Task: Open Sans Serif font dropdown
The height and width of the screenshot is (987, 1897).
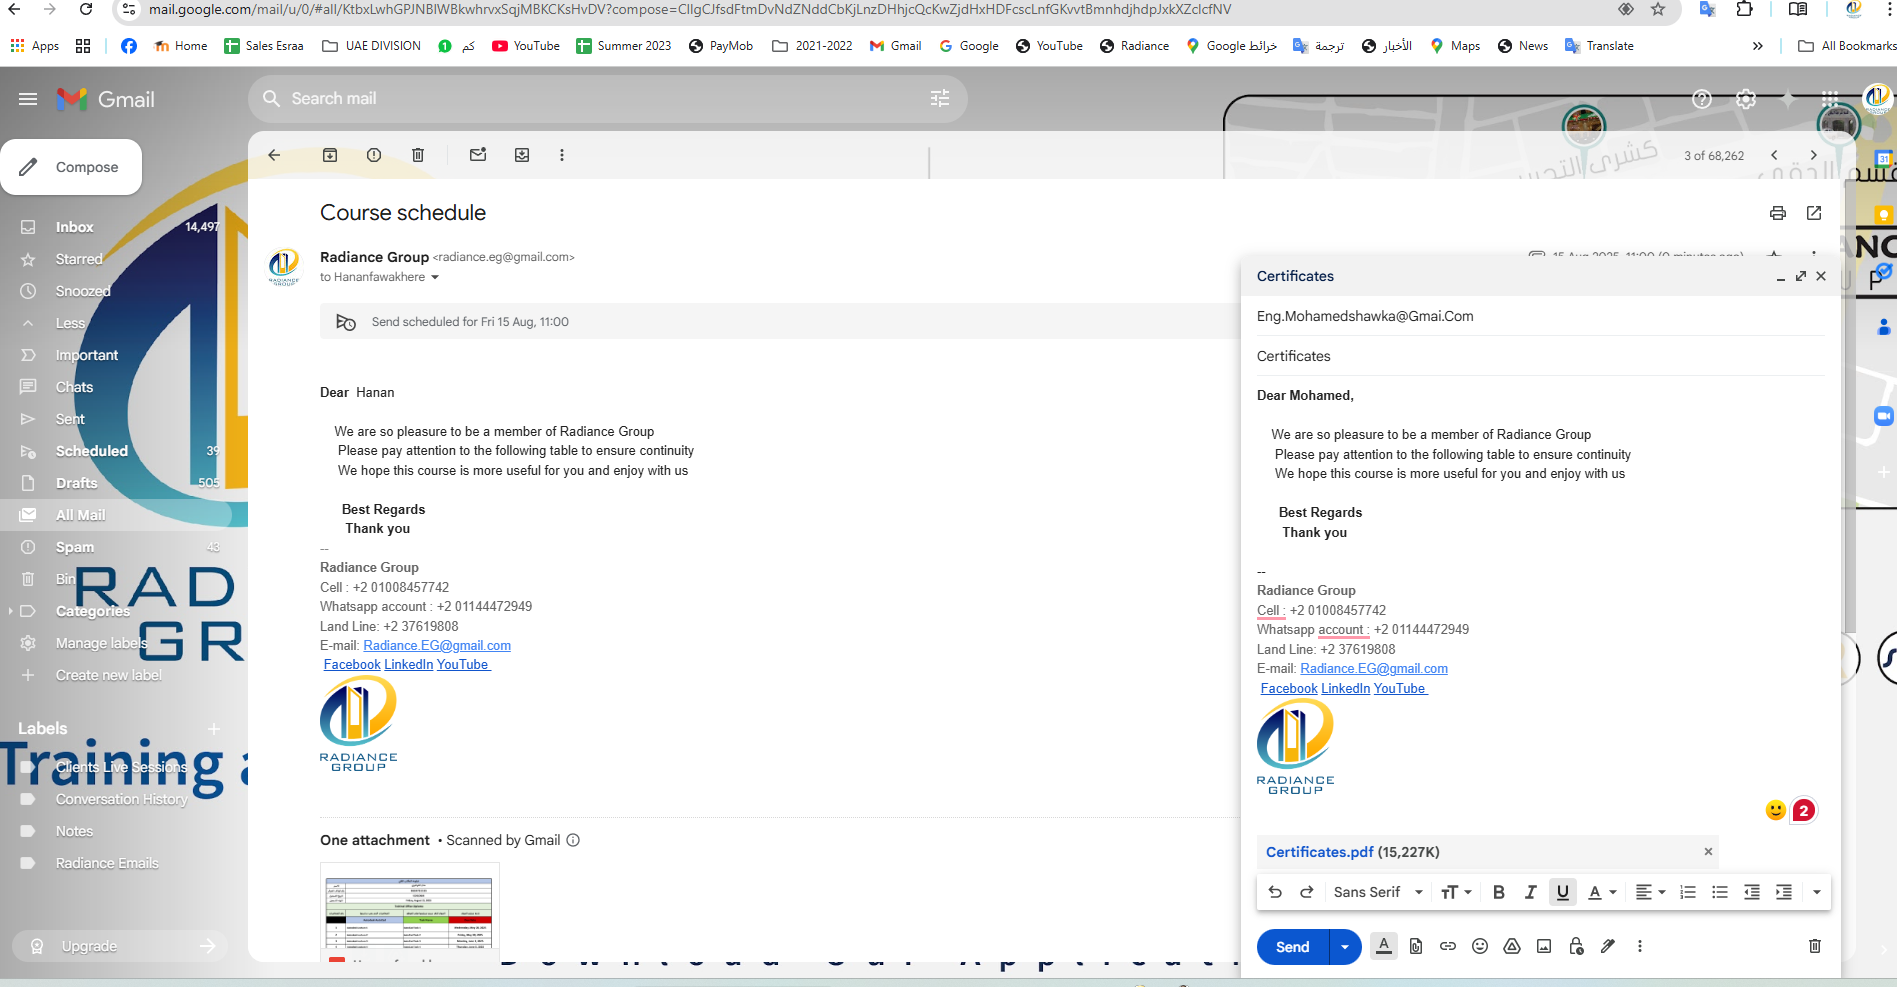Action: (1378, 892)
